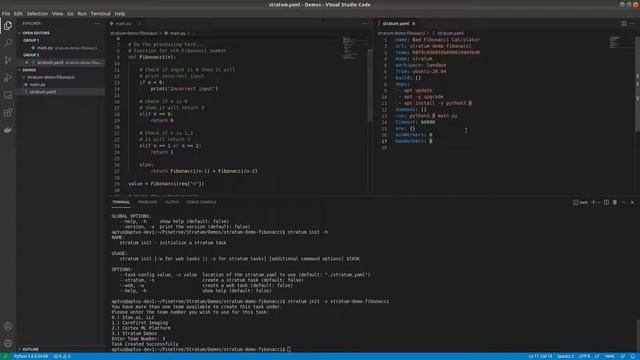Open the Help menu
This screenshot has height=360, width=640.
[x=120, y=13]
